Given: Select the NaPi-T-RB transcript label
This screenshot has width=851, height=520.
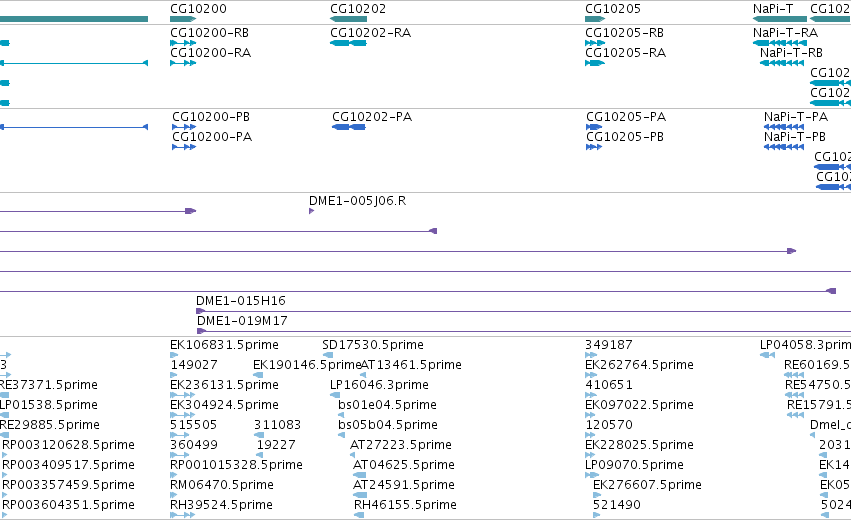Looking at the screenshot, I should click(x=791, y=53).
